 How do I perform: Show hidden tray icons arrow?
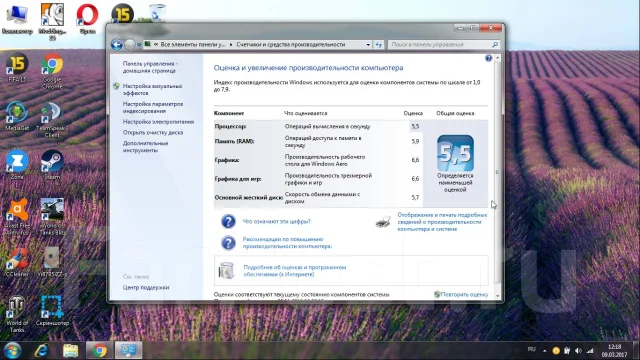click(544, 351)
